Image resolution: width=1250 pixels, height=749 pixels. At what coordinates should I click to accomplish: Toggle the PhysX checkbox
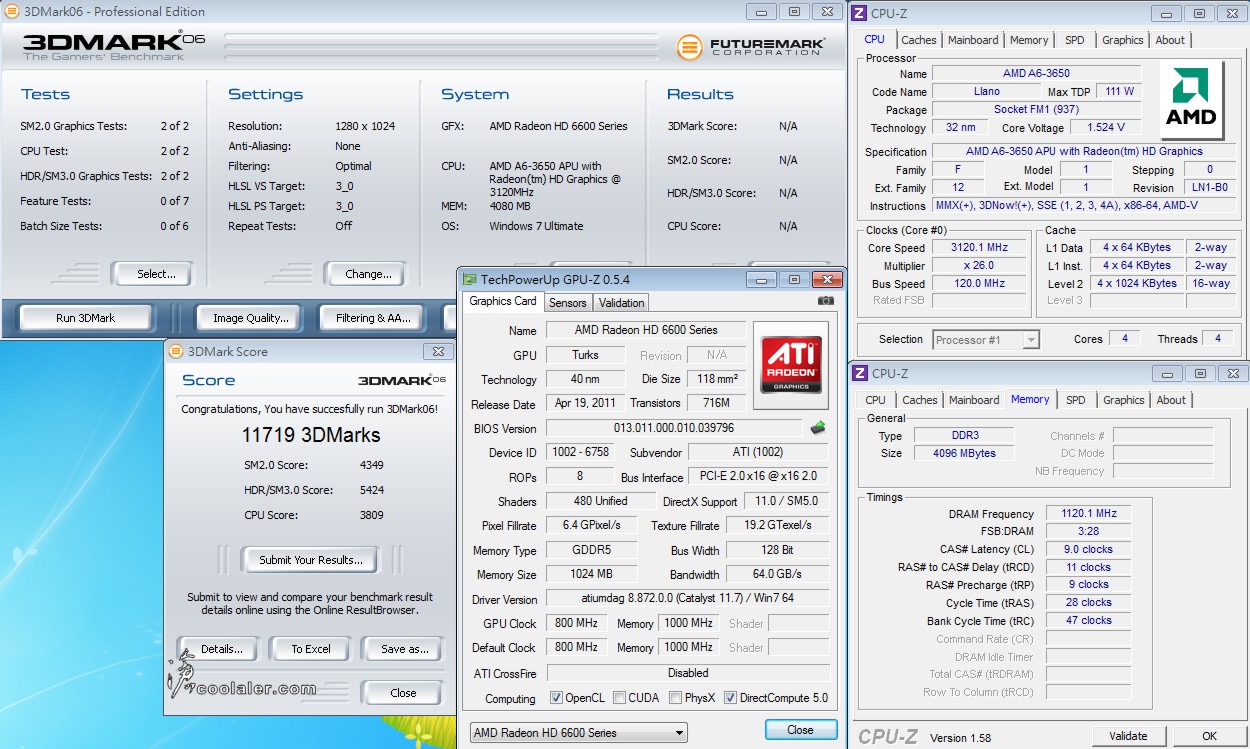point(675,698)
